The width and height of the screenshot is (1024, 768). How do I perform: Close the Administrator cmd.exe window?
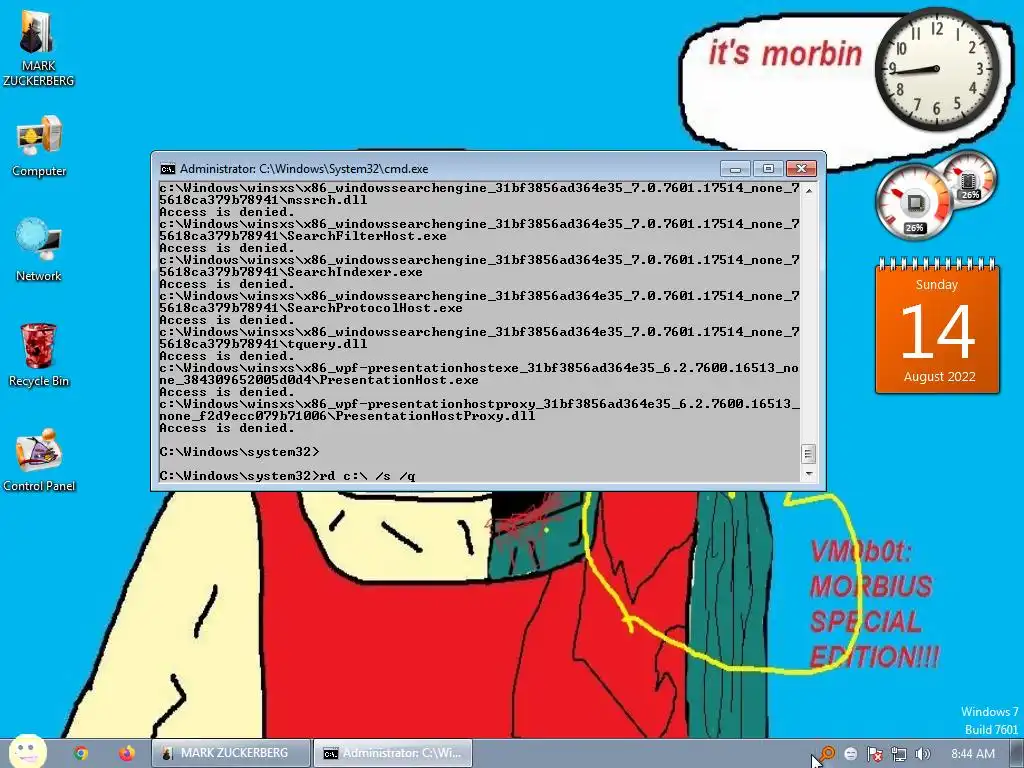pos(801,168)
